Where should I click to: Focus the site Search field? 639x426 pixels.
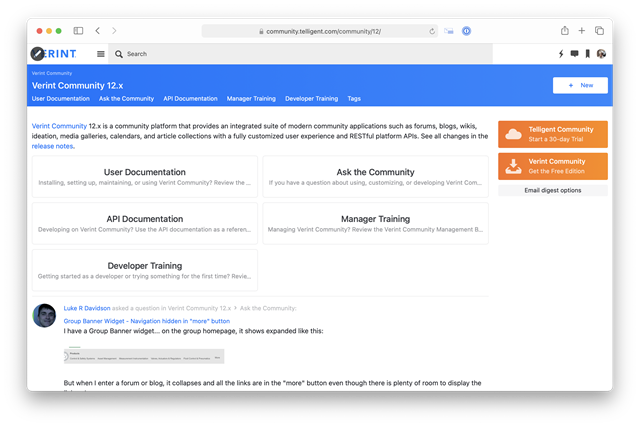coord(300,54)
